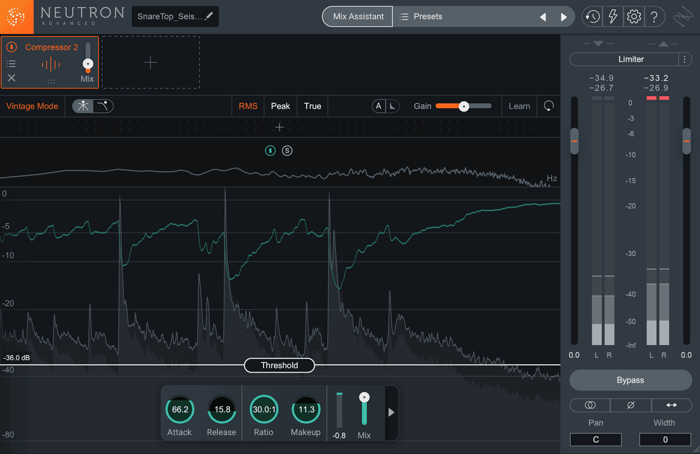700x454 pixels.
Task: Open the Presets list
Action: [421, 17]
